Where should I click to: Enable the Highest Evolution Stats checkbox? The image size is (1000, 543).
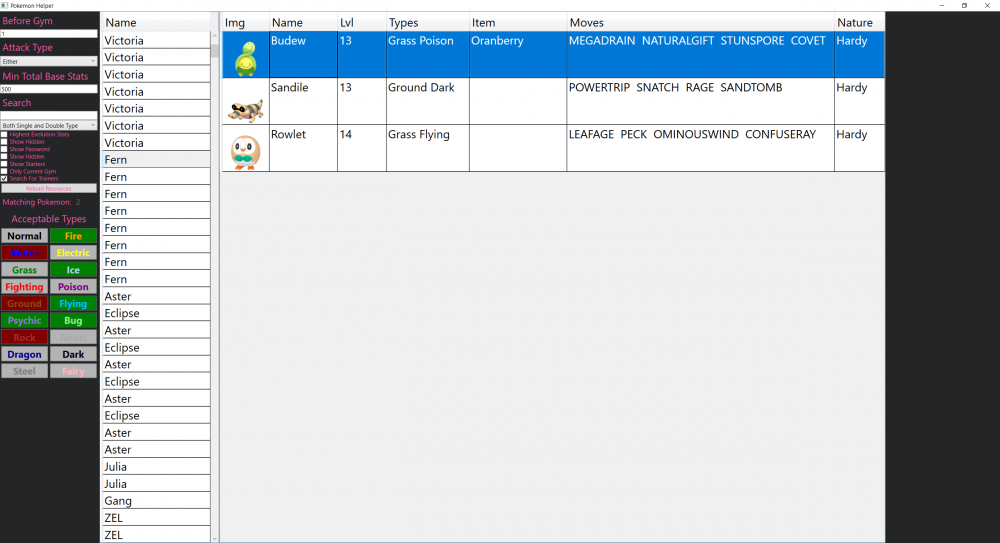4,134
